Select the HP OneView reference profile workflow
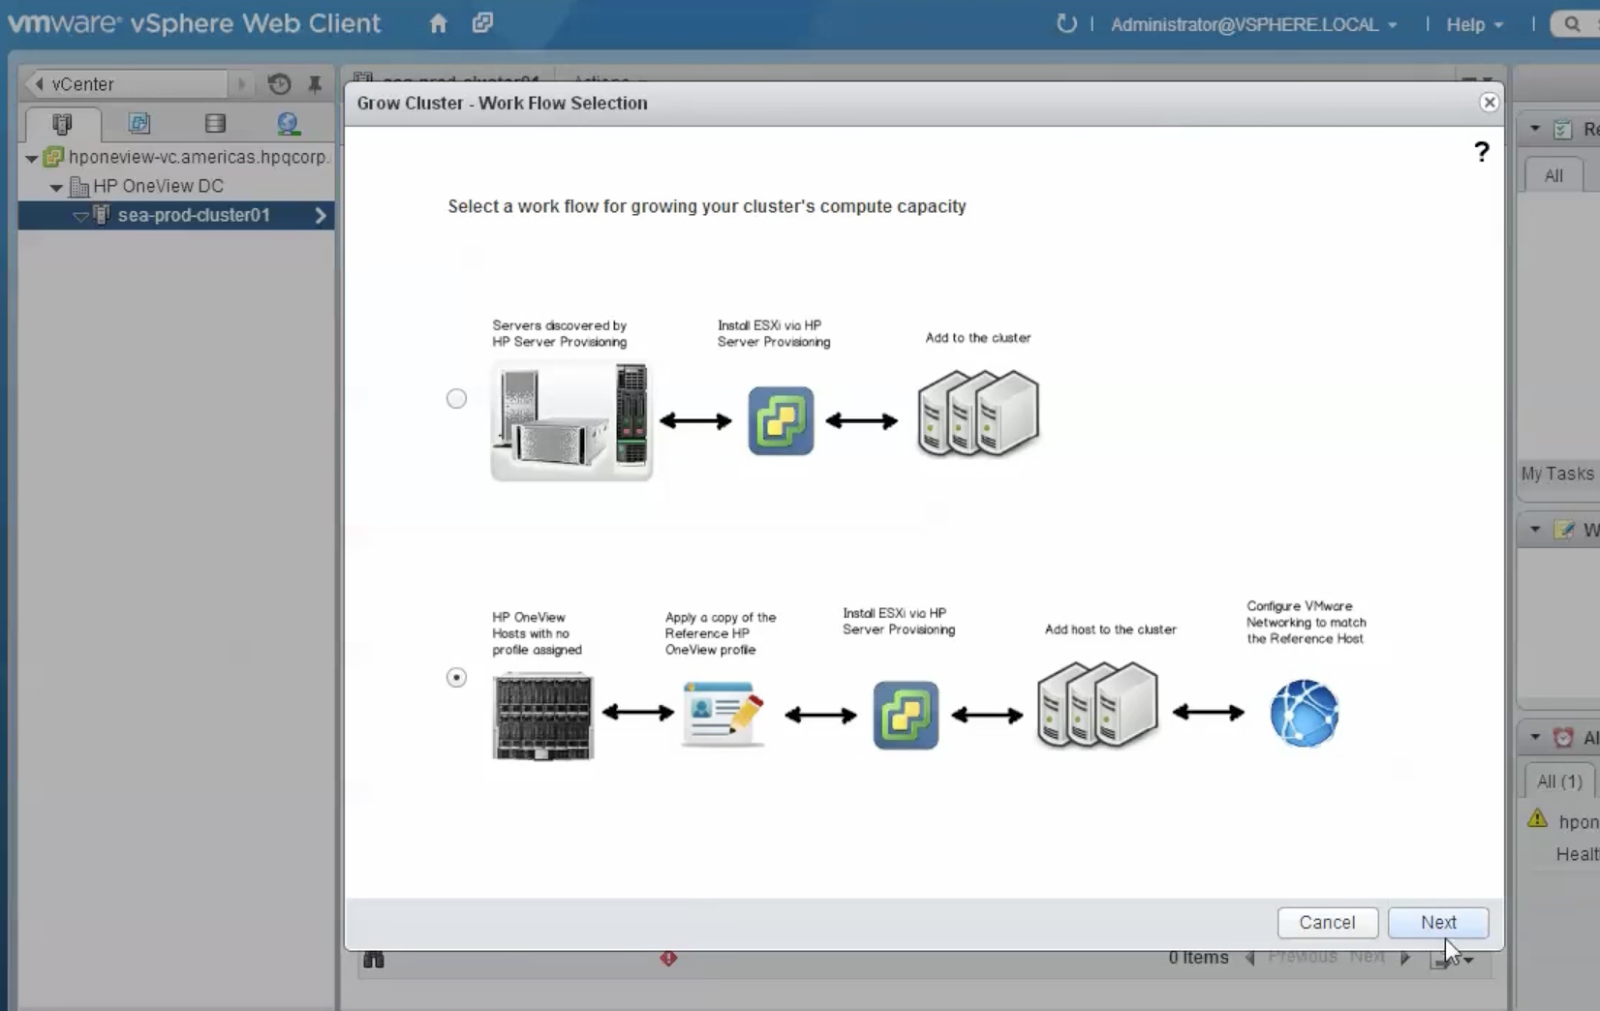The width and height of the screenshot is (1600, 1011). pyautogui.click(x=456, y=677)
